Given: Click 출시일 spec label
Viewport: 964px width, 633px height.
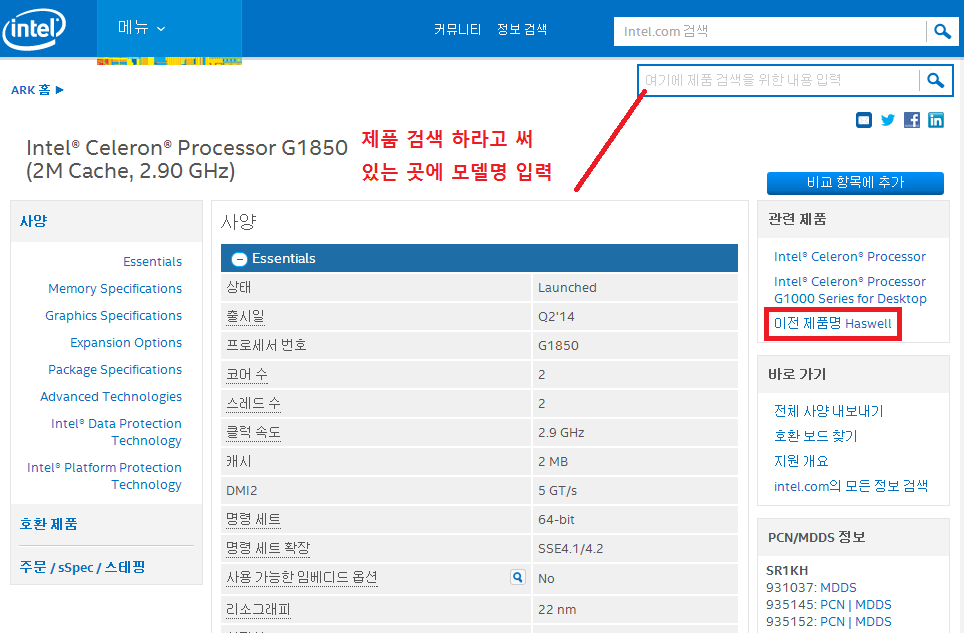Looking at the screenshot, I should 245,316.
